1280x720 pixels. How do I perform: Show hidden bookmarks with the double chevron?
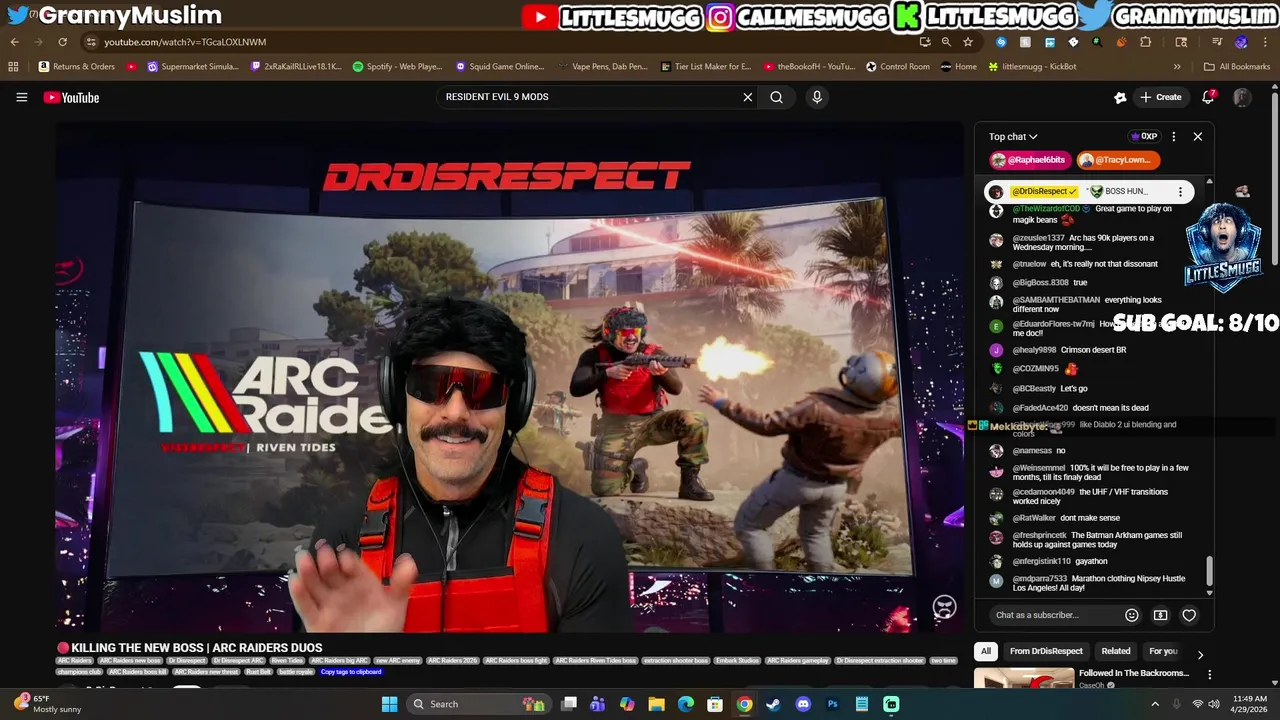click(1177, 67)
